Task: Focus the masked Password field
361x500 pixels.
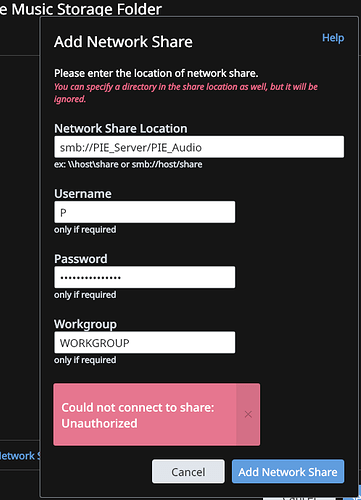Action: 145,277
